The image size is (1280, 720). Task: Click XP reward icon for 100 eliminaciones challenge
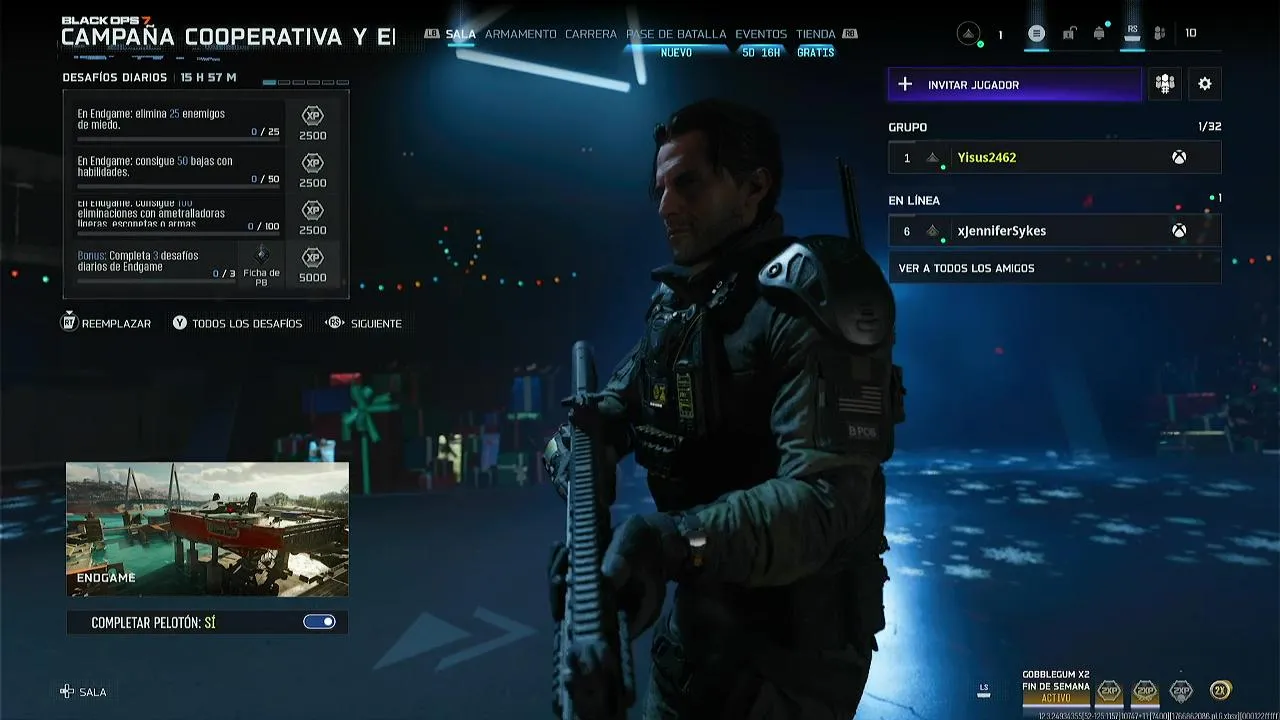tap(313, 210)
